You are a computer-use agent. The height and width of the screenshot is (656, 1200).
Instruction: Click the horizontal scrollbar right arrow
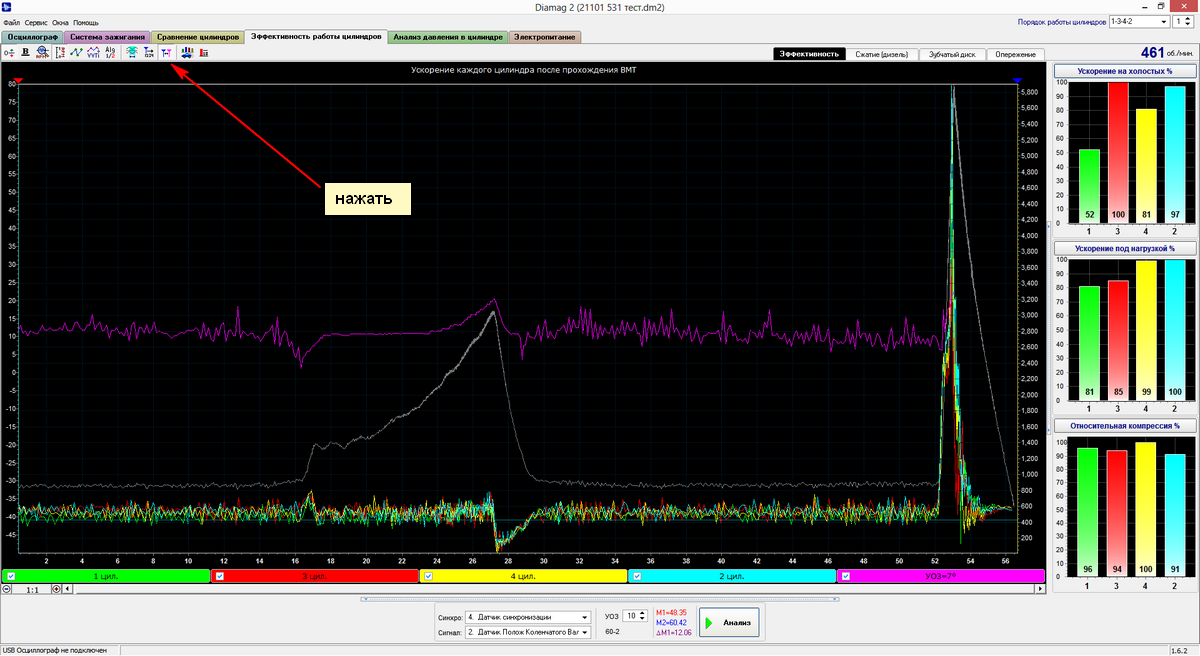coord(1042,590)
